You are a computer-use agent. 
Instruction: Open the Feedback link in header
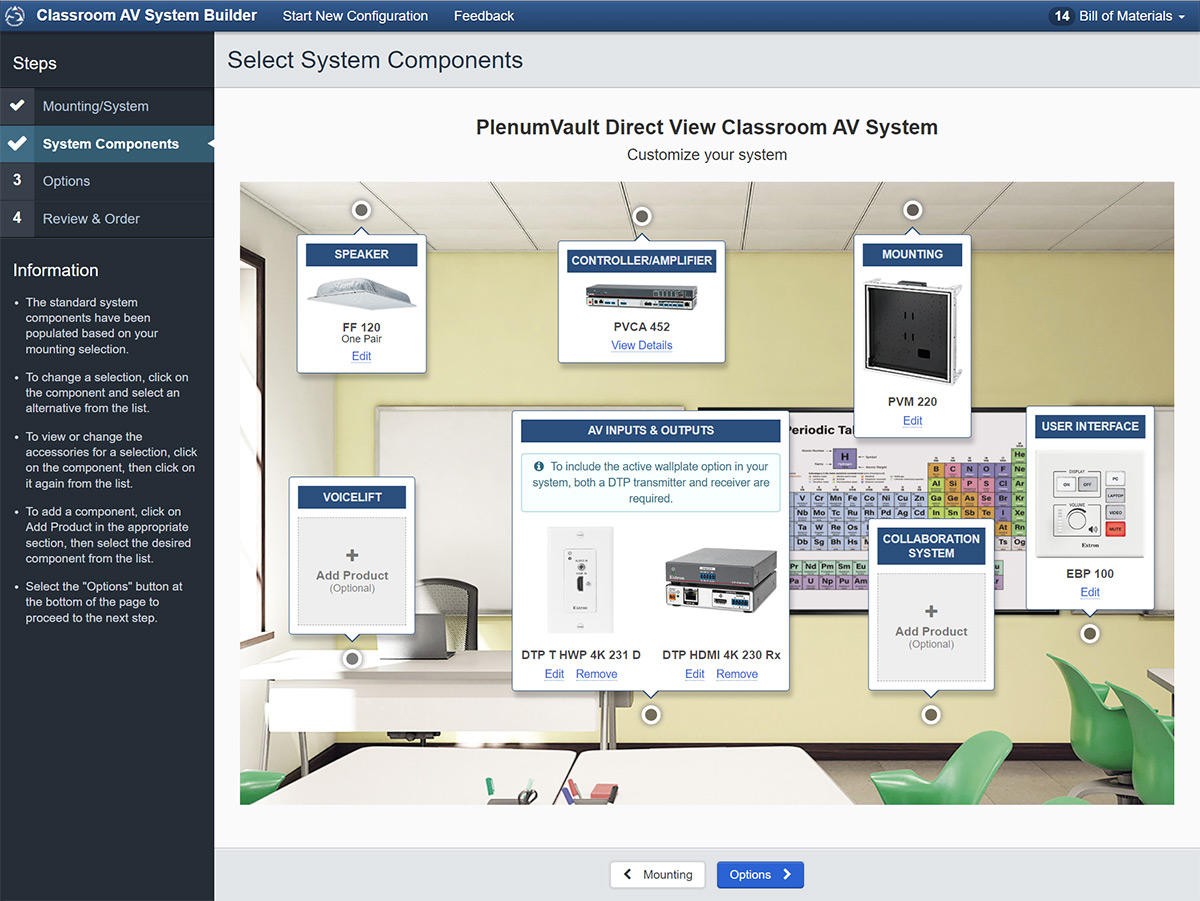point(484,16)
